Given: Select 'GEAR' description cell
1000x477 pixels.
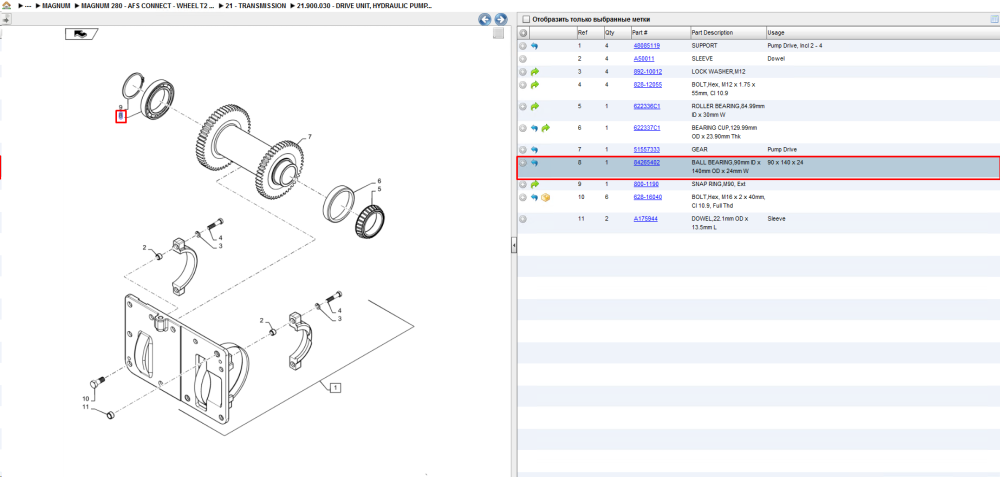Looking at the screenshot, I should point(700,150).
